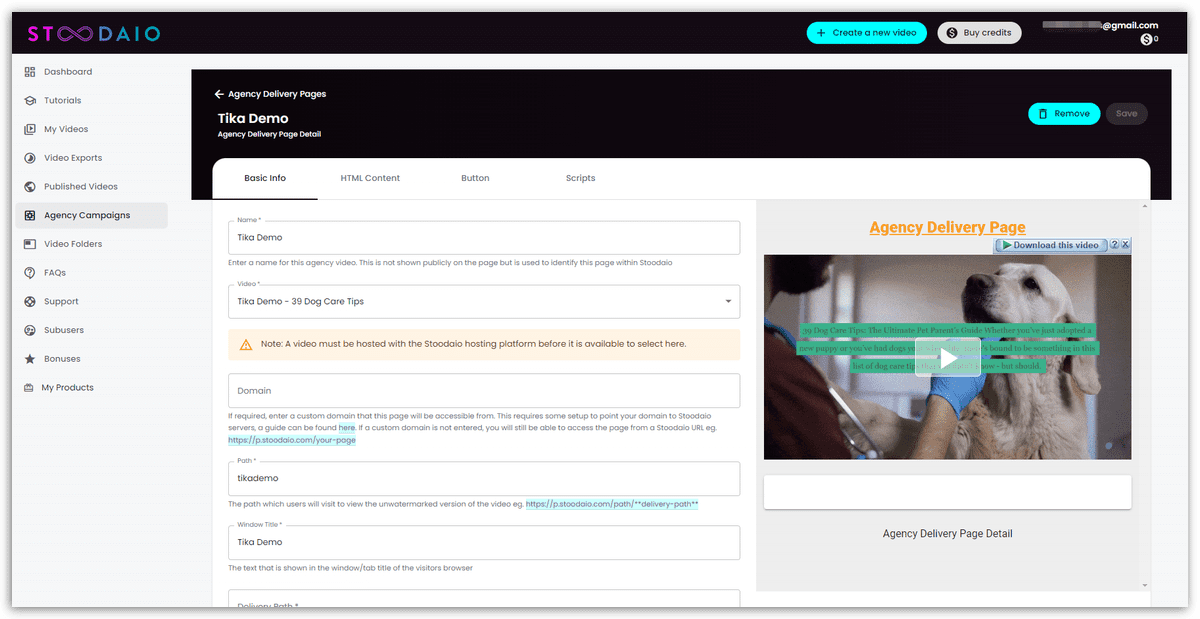Open the 'here' domain setup guide link
The height and width of the screenshot is (619, 1200).
point(346,428)
